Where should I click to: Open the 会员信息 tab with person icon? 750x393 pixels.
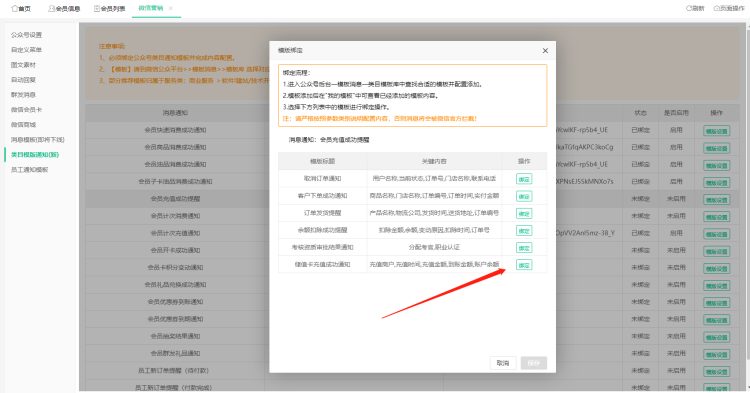[64, 9]
